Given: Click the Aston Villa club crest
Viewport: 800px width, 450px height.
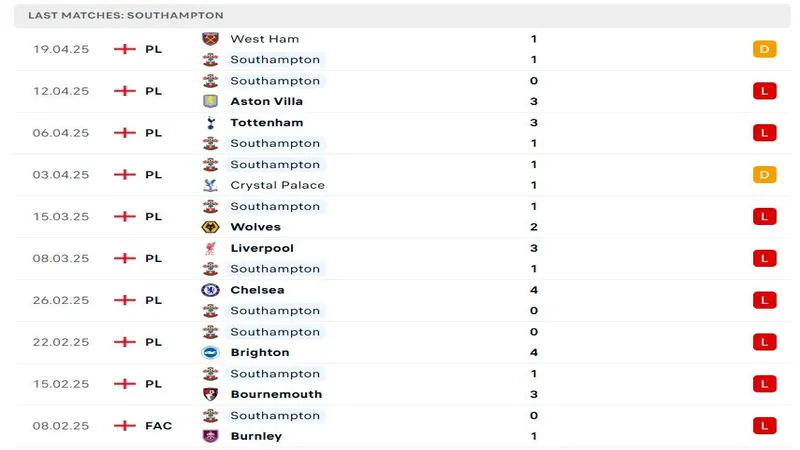Looking at the screenshot, I should pyautogui.click(x=210, y=101).
